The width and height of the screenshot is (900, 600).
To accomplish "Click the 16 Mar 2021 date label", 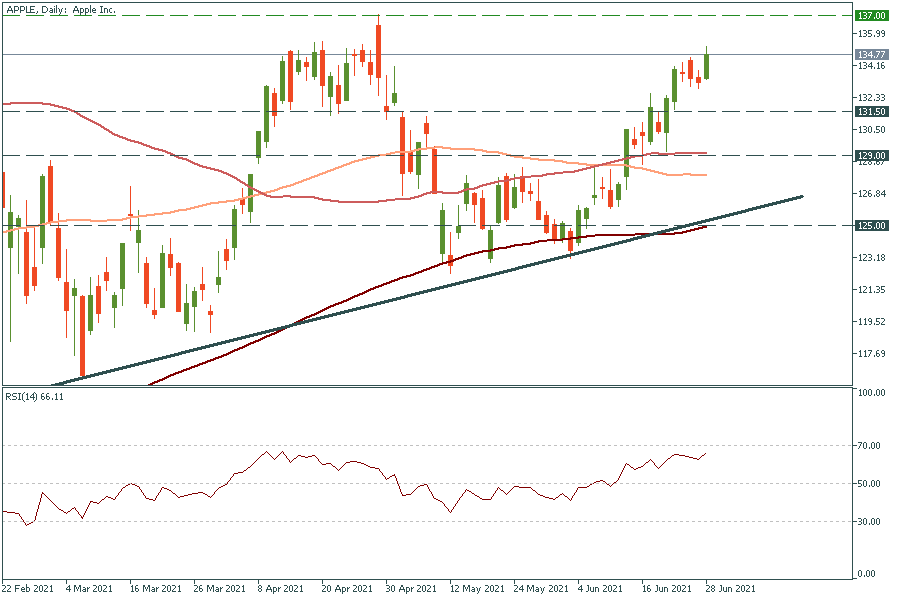I will pos(155,589).
